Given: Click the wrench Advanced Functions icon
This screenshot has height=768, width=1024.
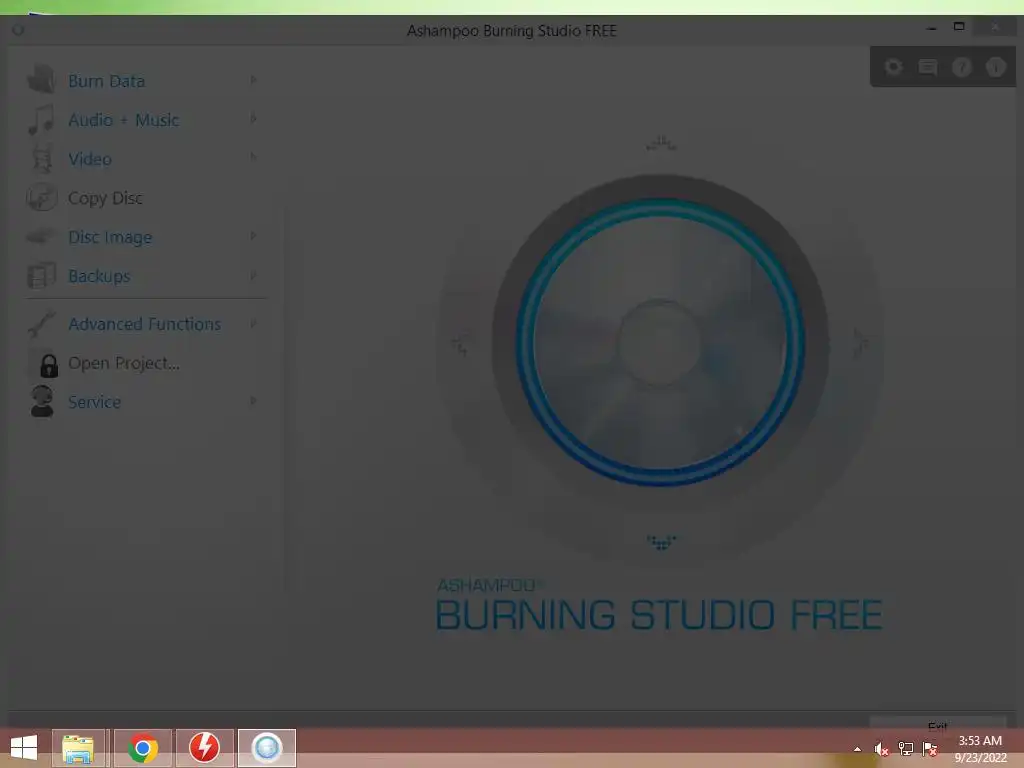Looking at the screenshot, I should click(x=41, y=324).
